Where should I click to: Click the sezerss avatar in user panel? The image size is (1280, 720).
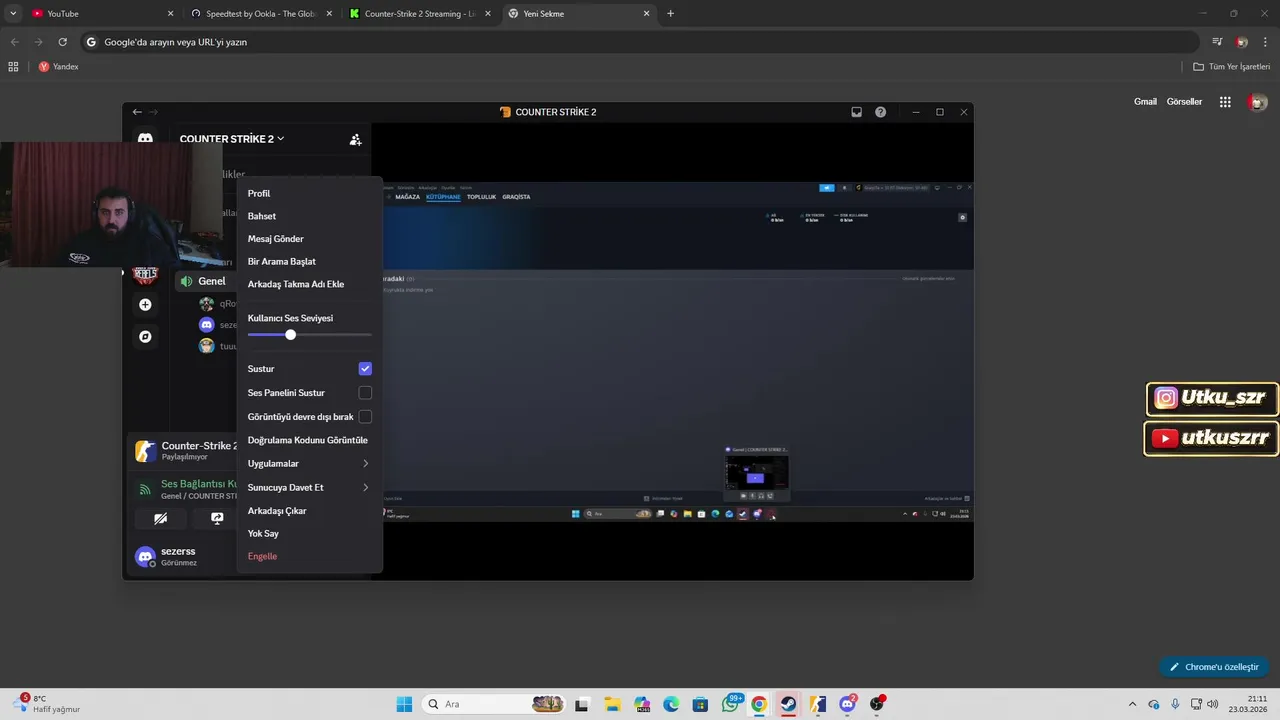145,556
